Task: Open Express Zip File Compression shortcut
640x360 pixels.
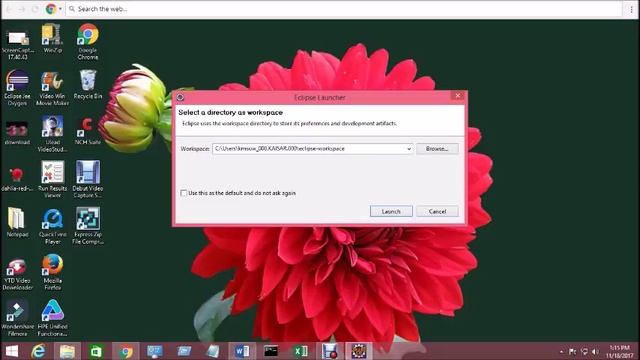Action: [x=88, y=226]
